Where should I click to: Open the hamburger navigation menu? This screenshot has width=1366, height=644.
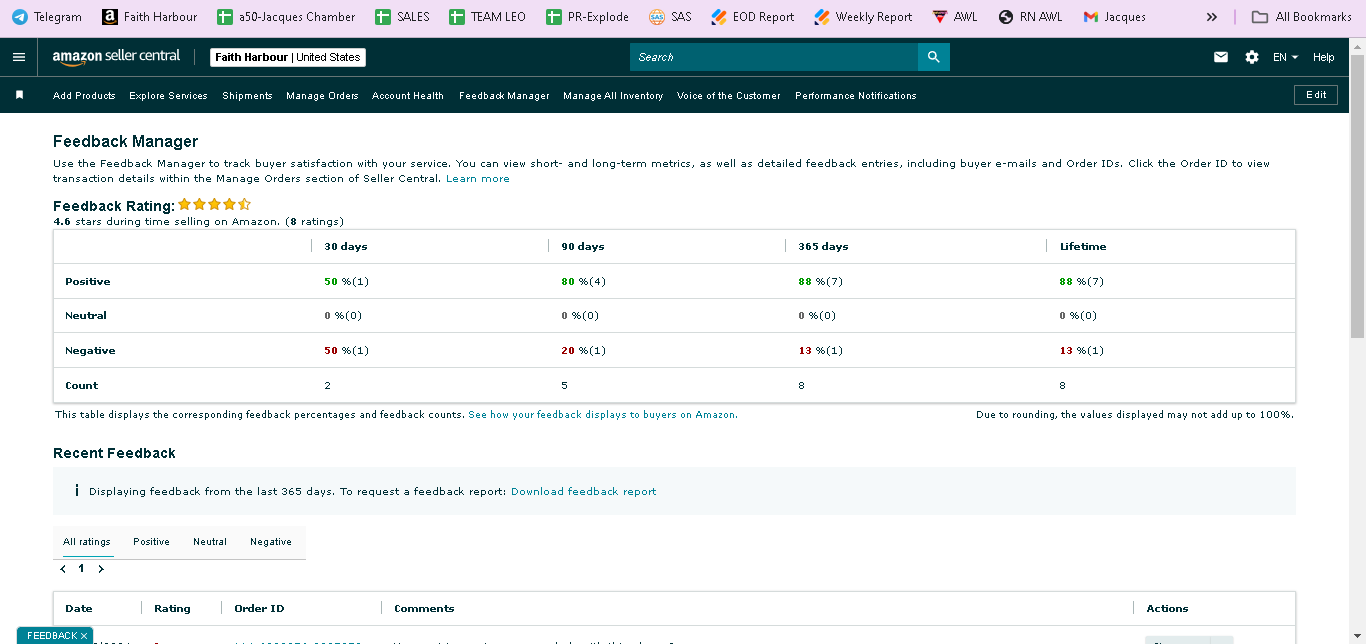coord(19,57)
